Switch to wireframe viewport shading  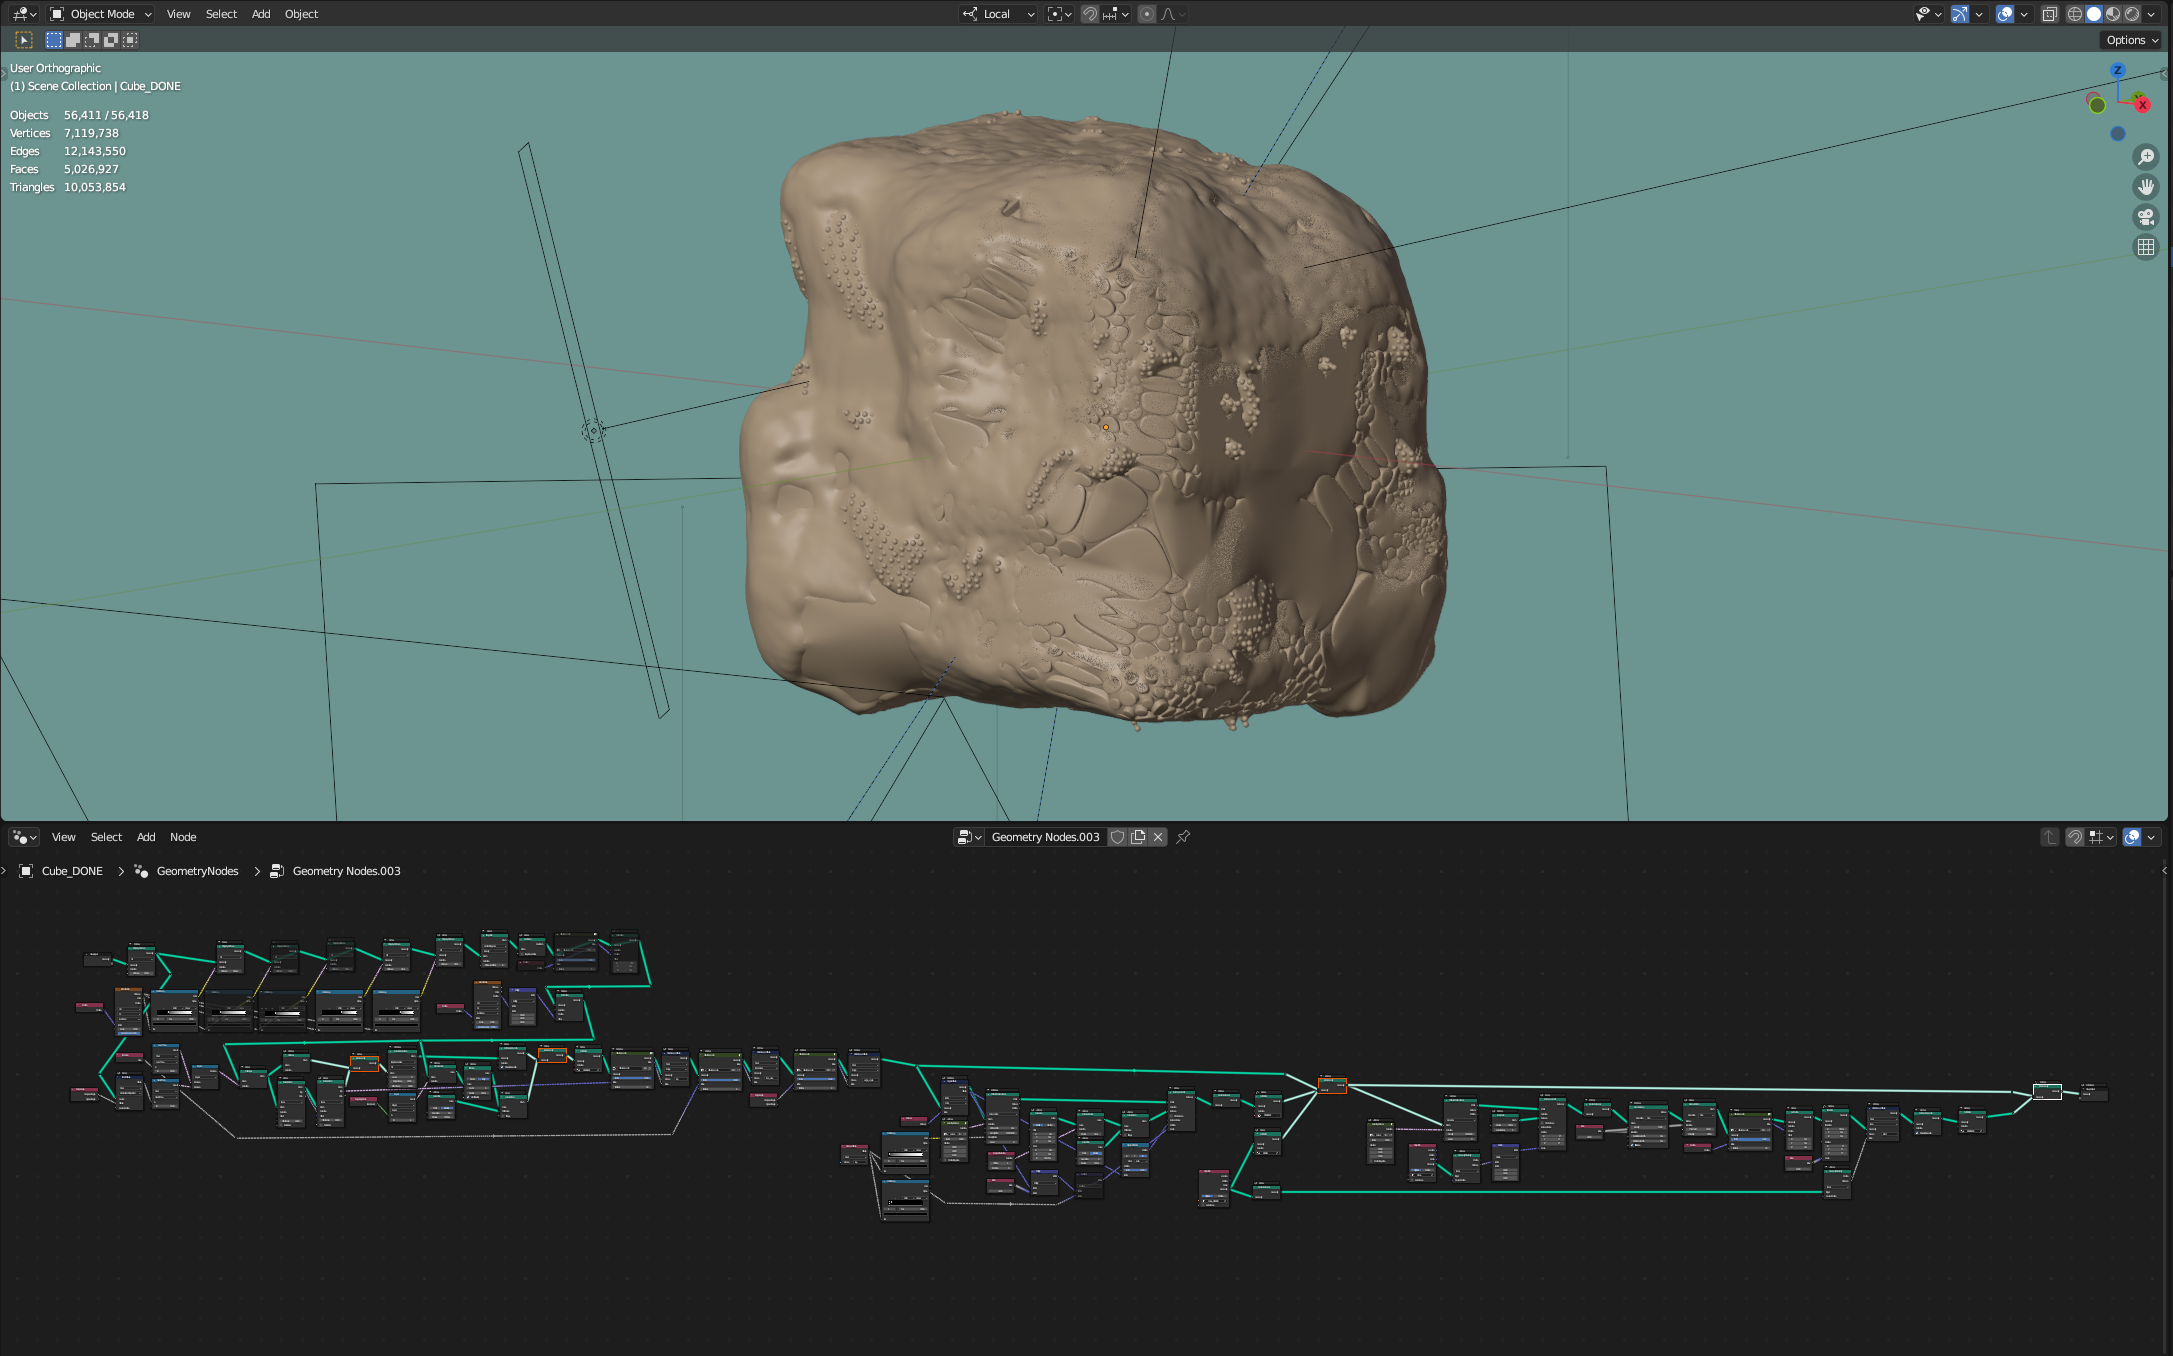click(x=2075, y=14)
